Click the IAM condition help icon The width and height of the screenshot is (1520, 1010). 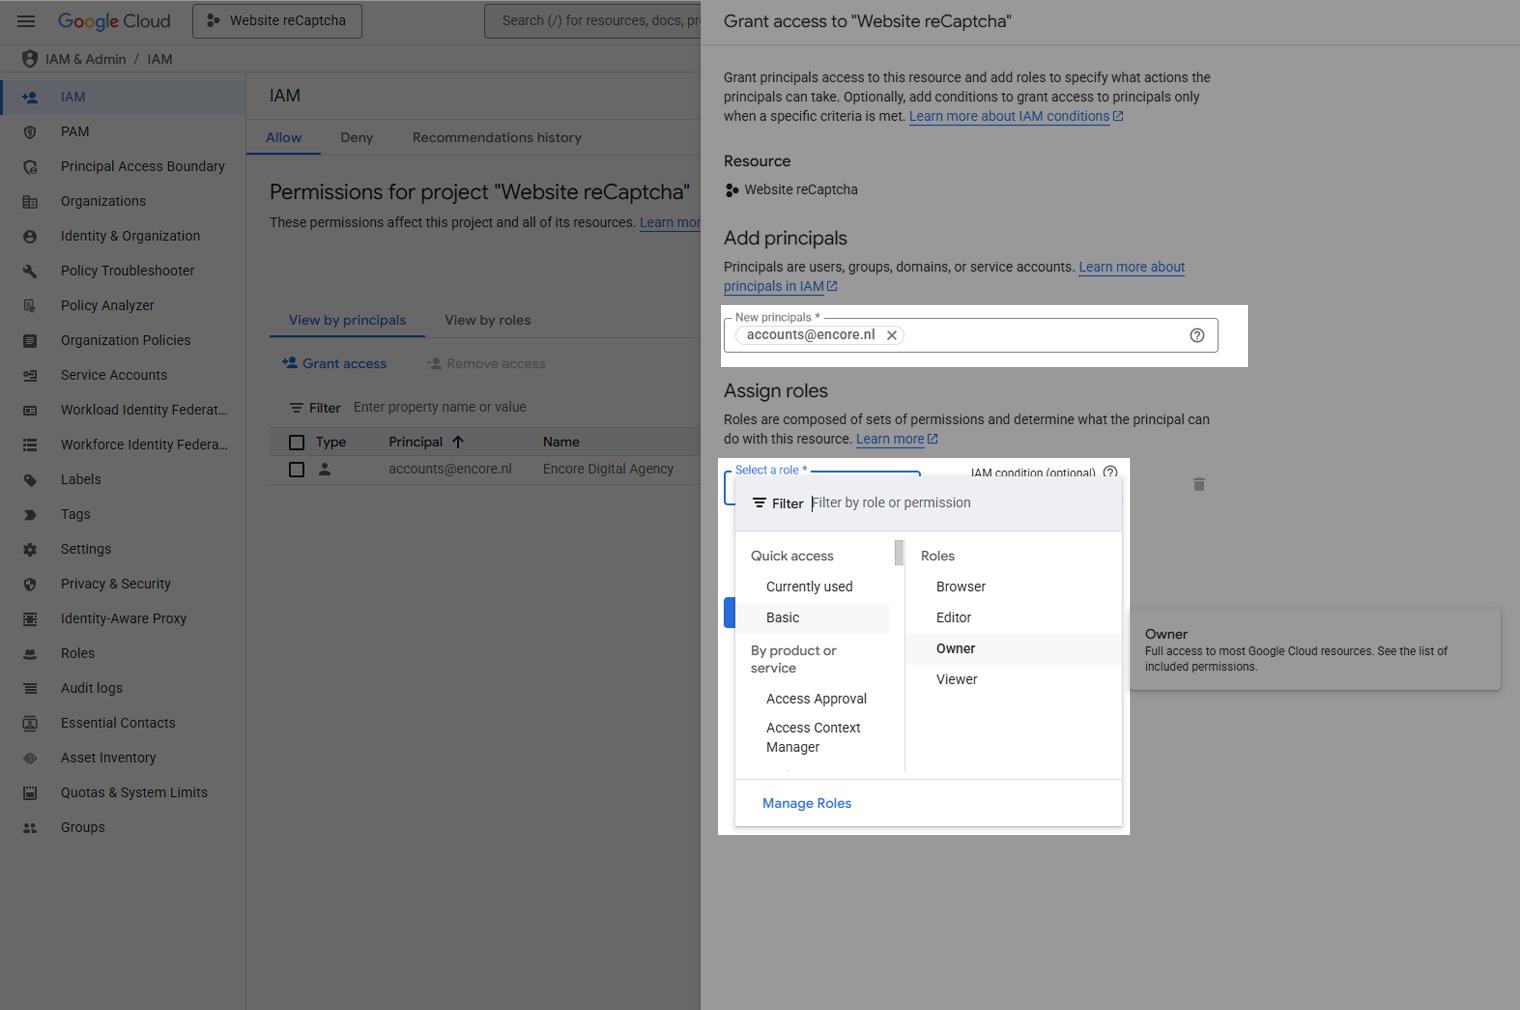1109,472
